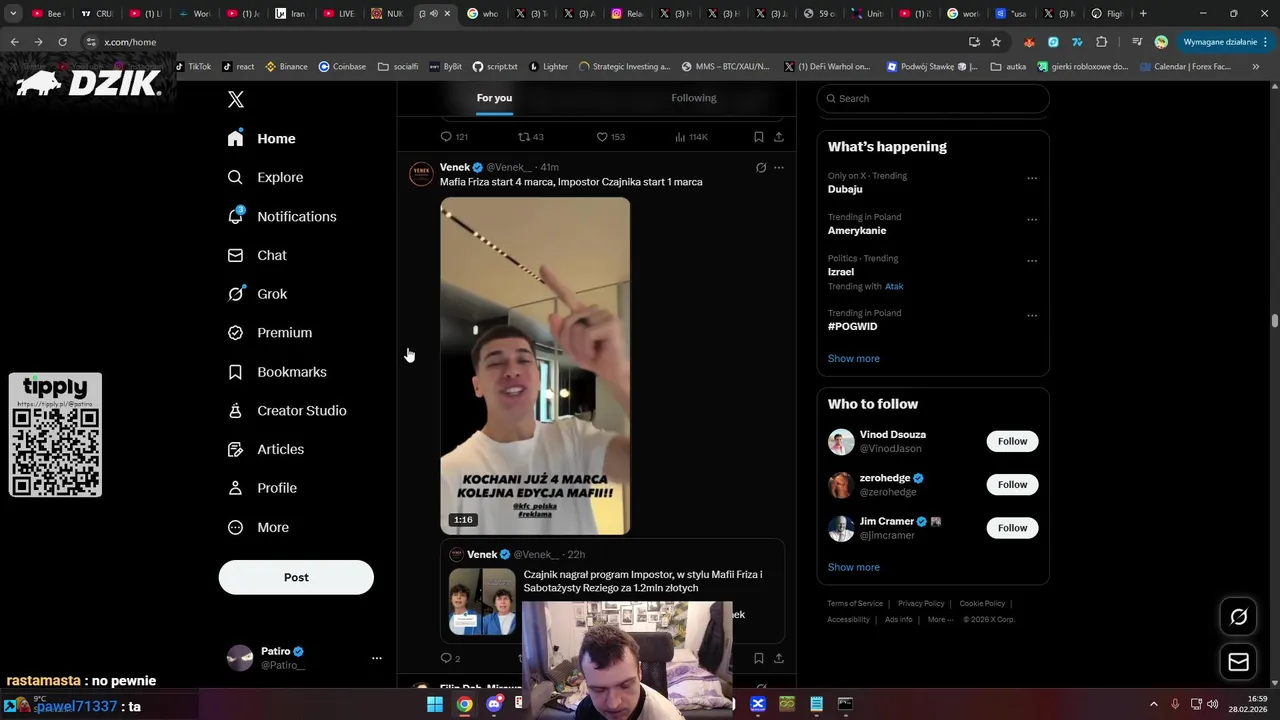Open more options on Venek post
Viewport: 1280px width, 720px height.
(779, 167)
